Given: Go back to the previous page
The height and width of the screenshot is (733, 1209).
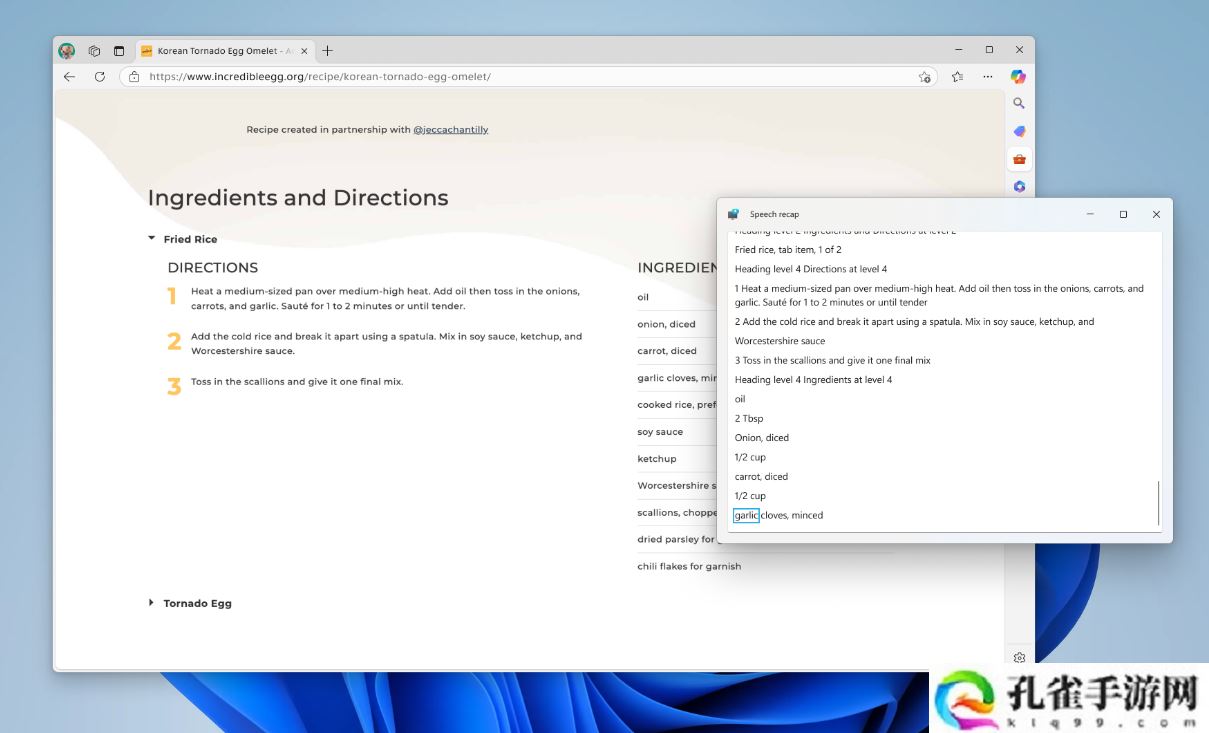Looking at the screenshot, I should 69,76.
